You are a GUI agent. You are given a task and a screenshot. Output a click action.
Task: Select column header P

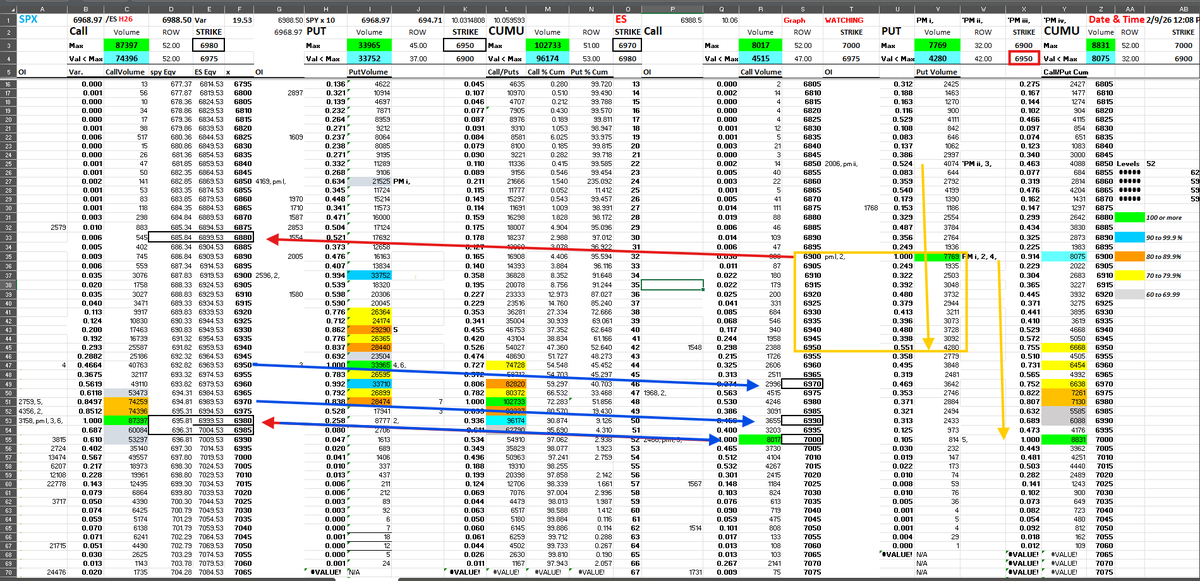point(674,7)
